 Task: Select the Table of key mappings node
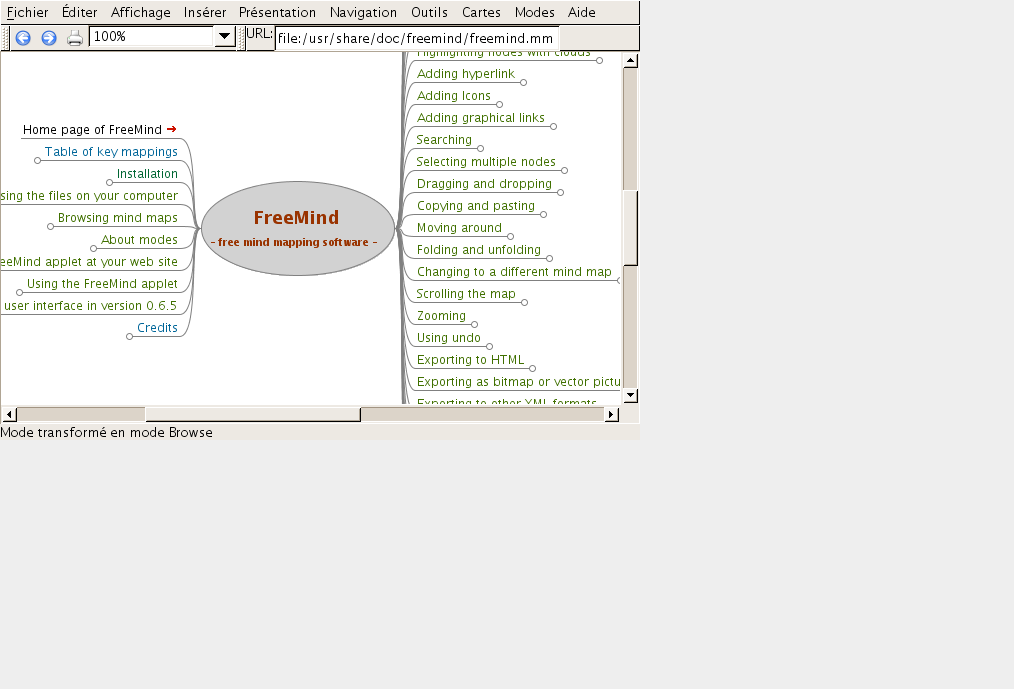(111, 151)
